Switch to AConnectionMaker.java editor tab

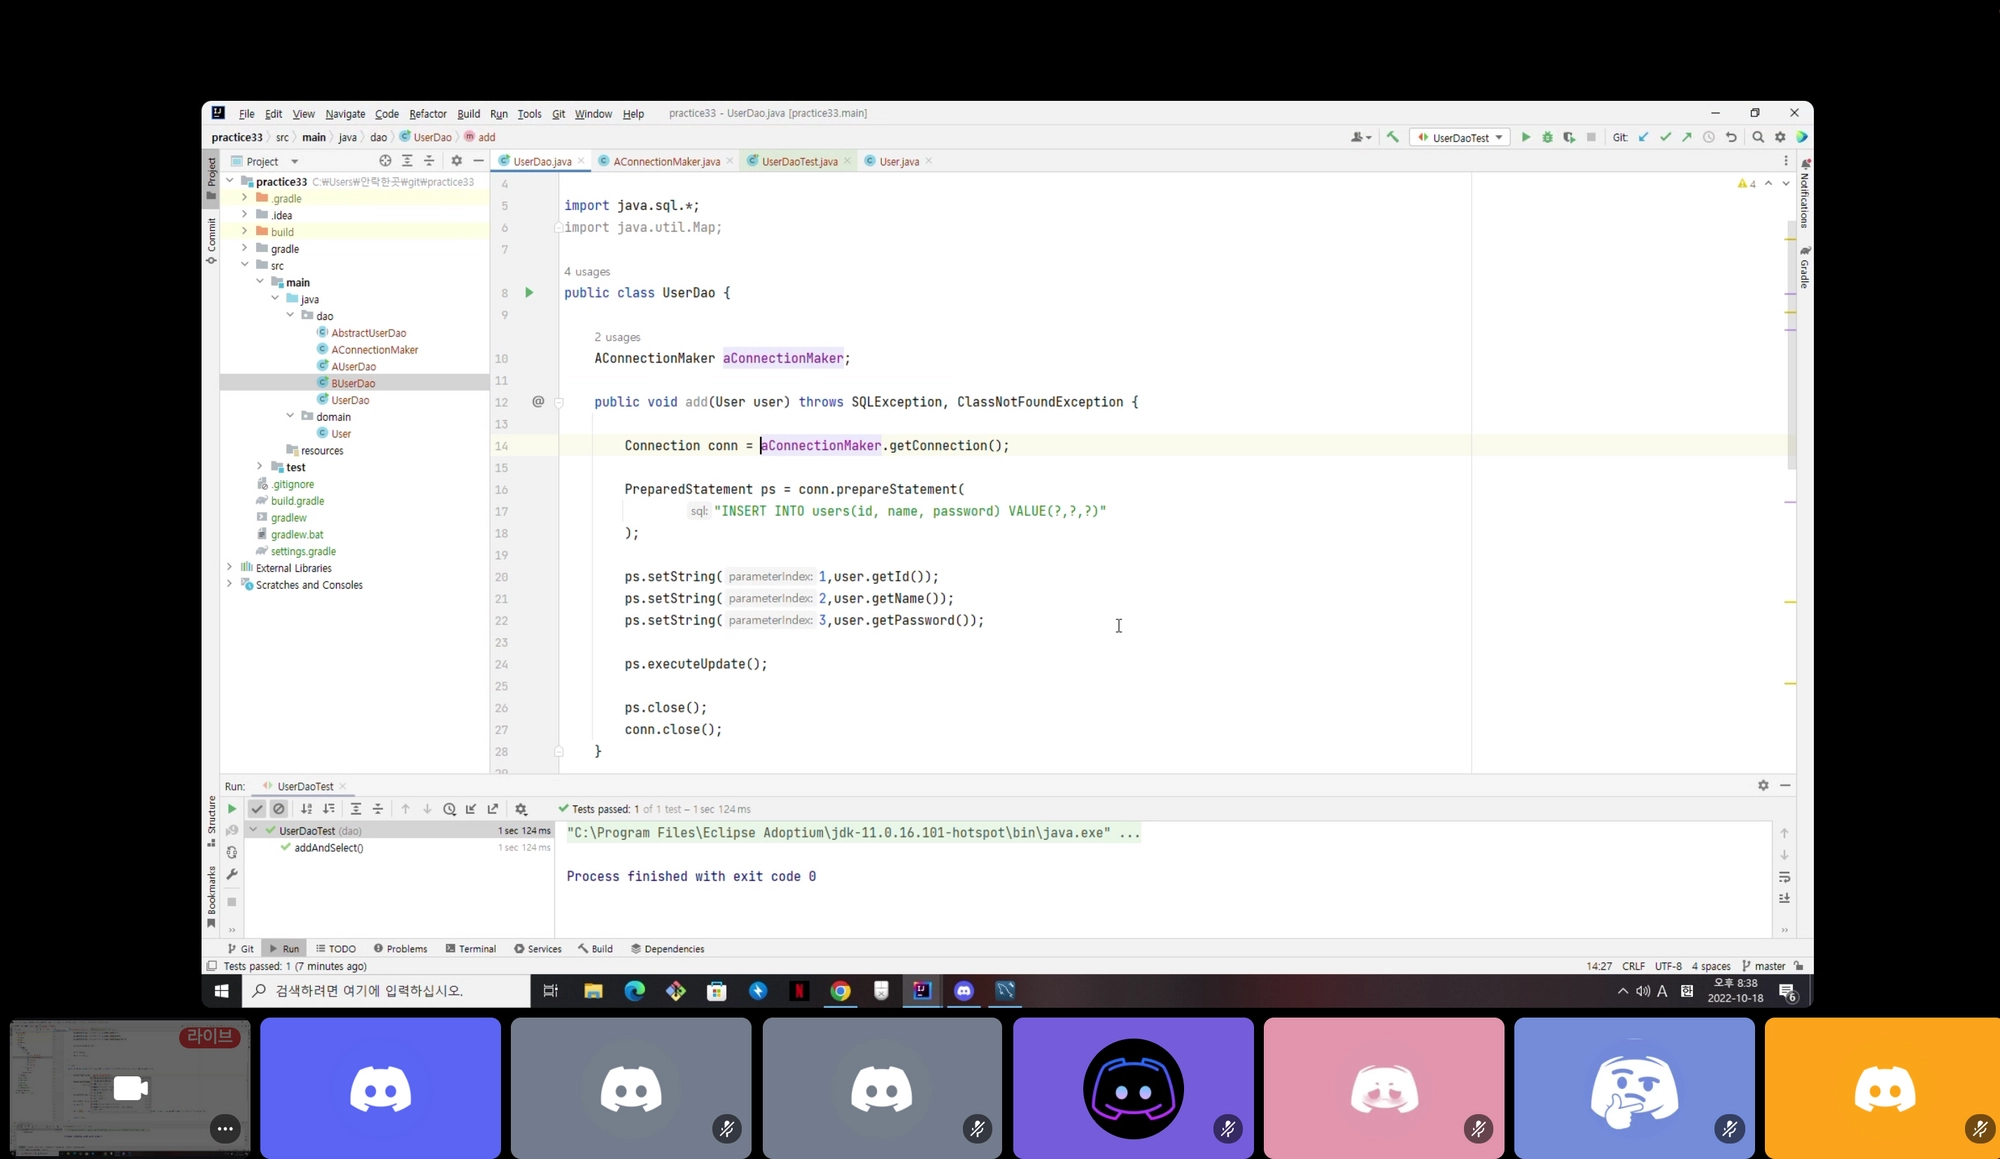coord(665,161)
